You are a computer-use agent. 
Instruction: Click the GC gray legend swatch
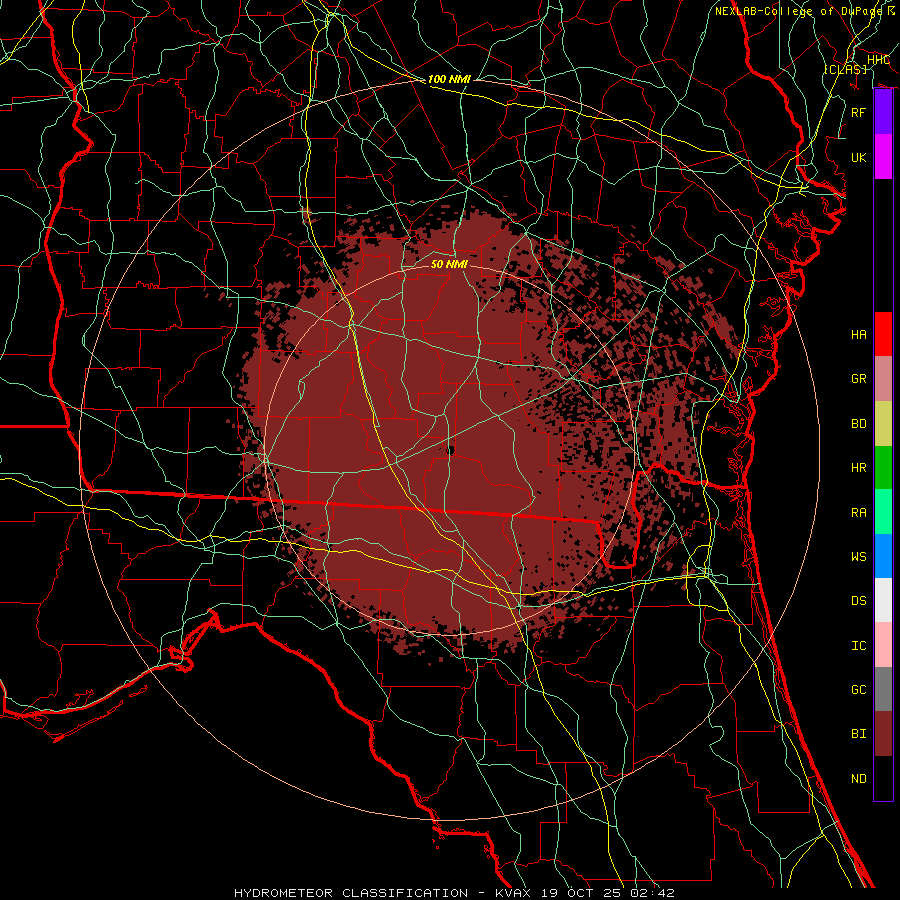tap(883, 689)
